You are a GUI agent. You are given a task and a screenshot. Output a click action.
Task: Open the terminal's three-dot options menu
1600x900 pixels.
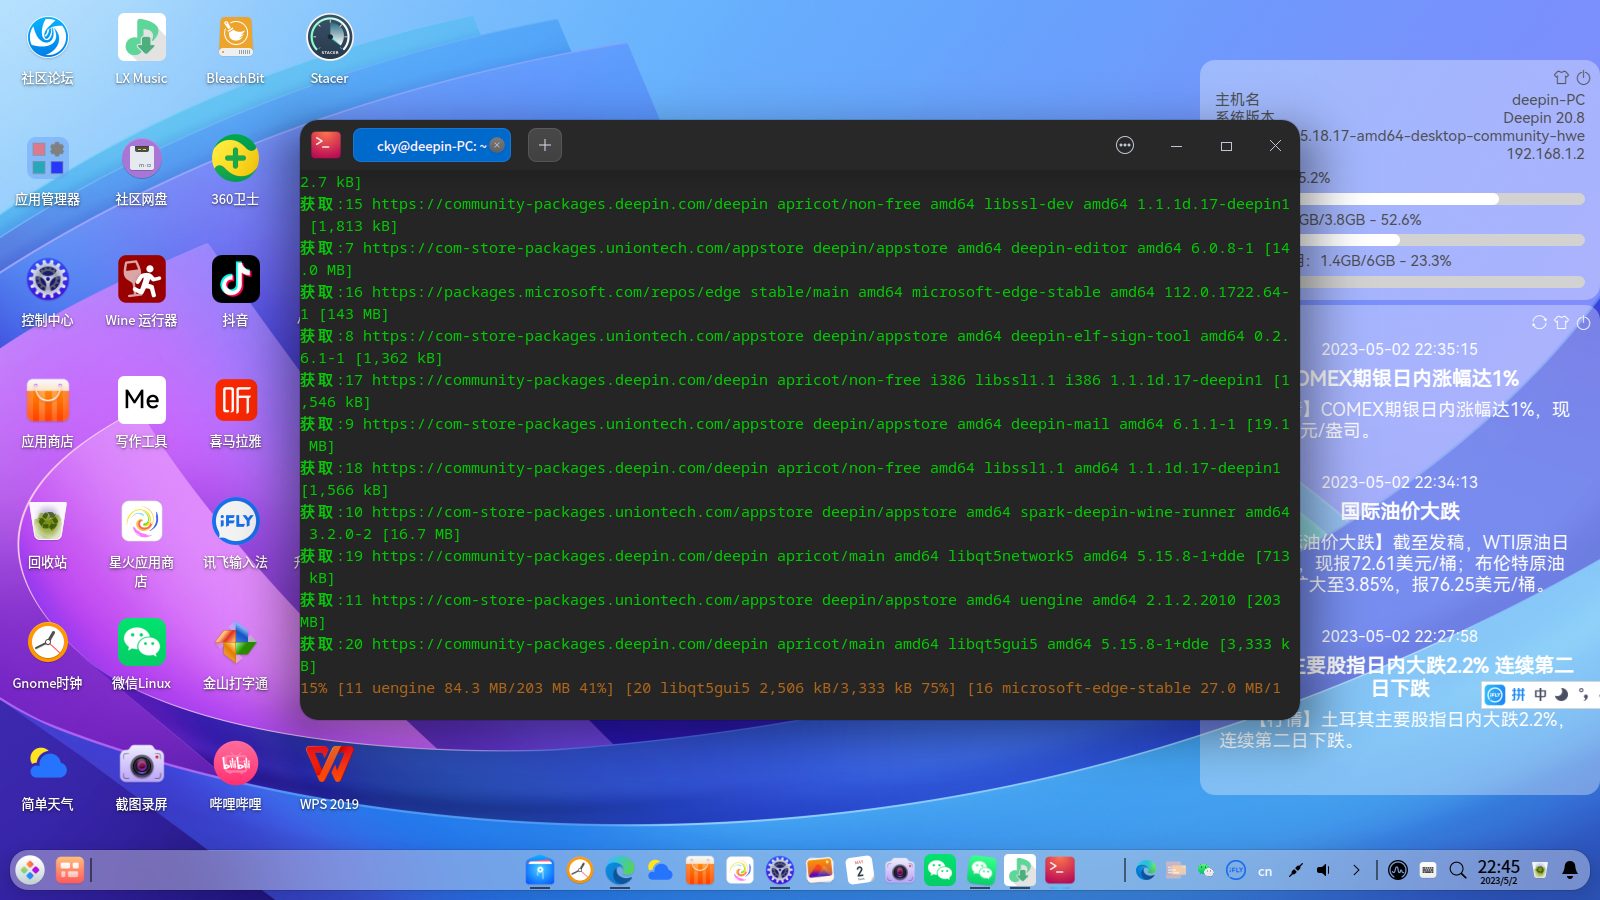click(x=1125, y=145)
